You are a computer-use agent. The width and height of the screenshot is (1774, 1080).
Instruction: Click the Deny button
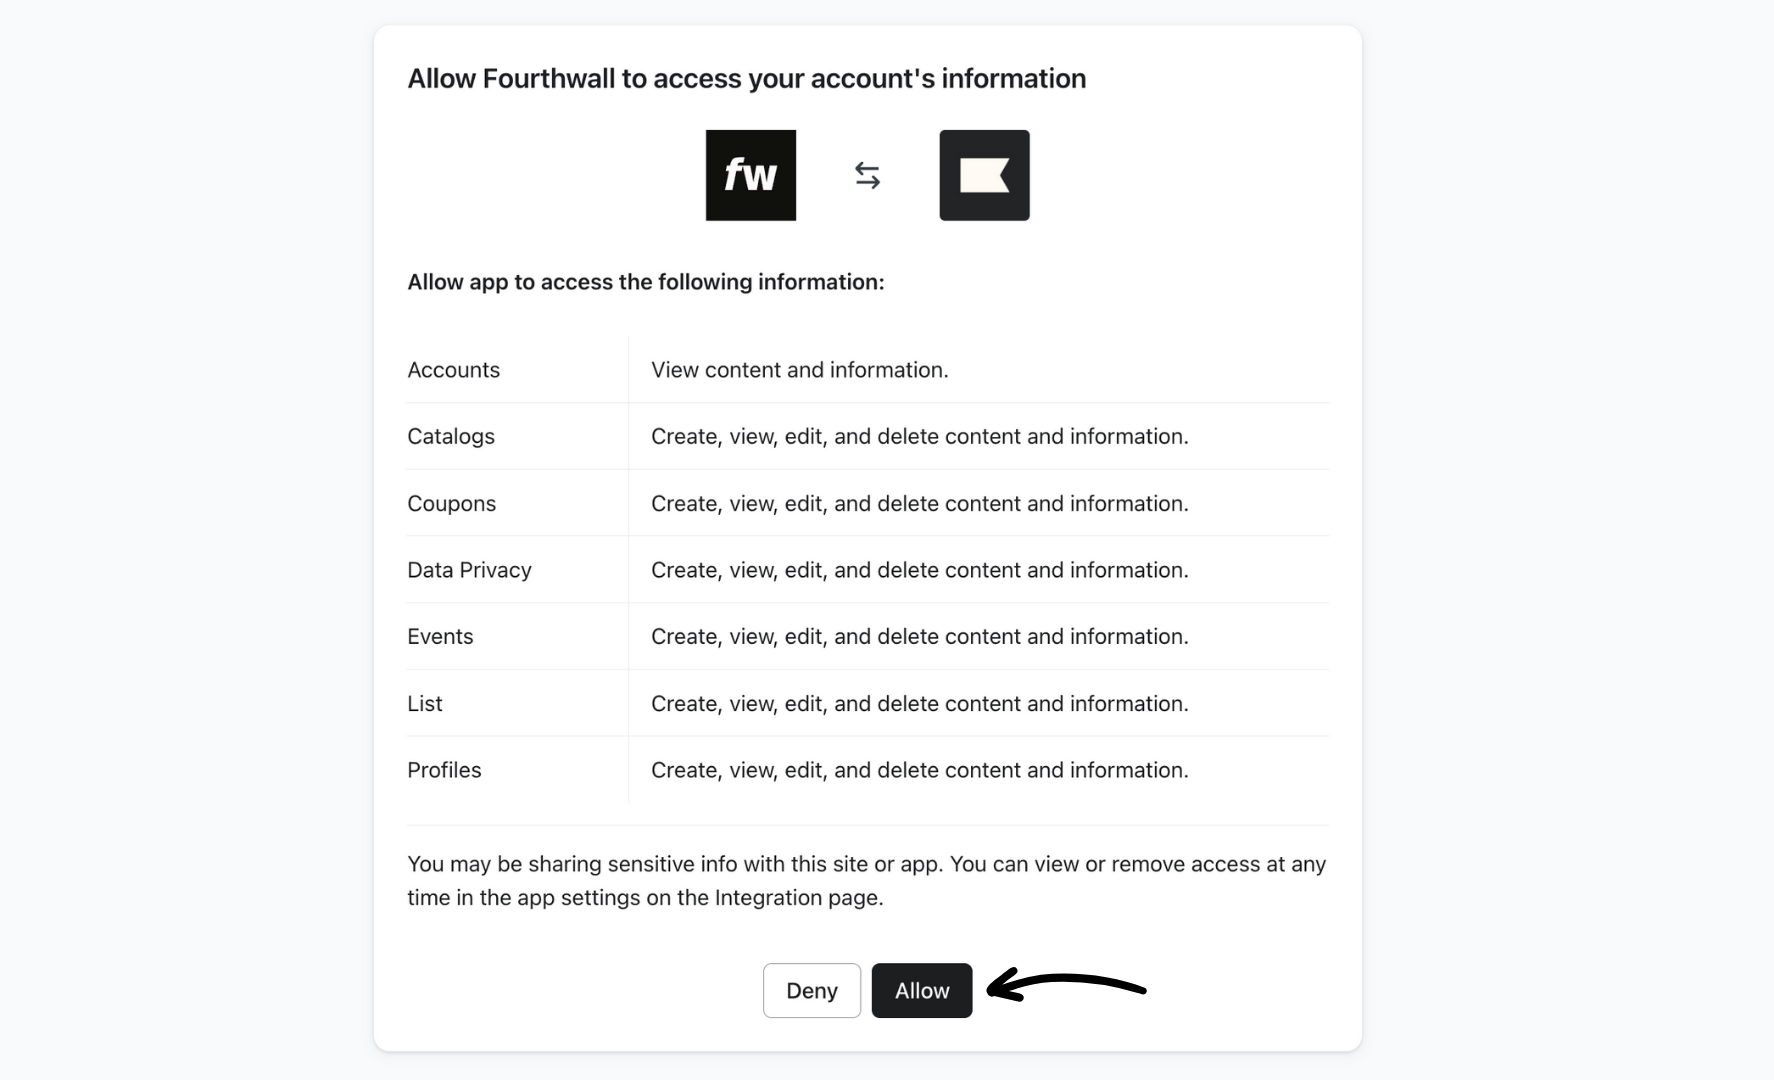pos(811,990)
